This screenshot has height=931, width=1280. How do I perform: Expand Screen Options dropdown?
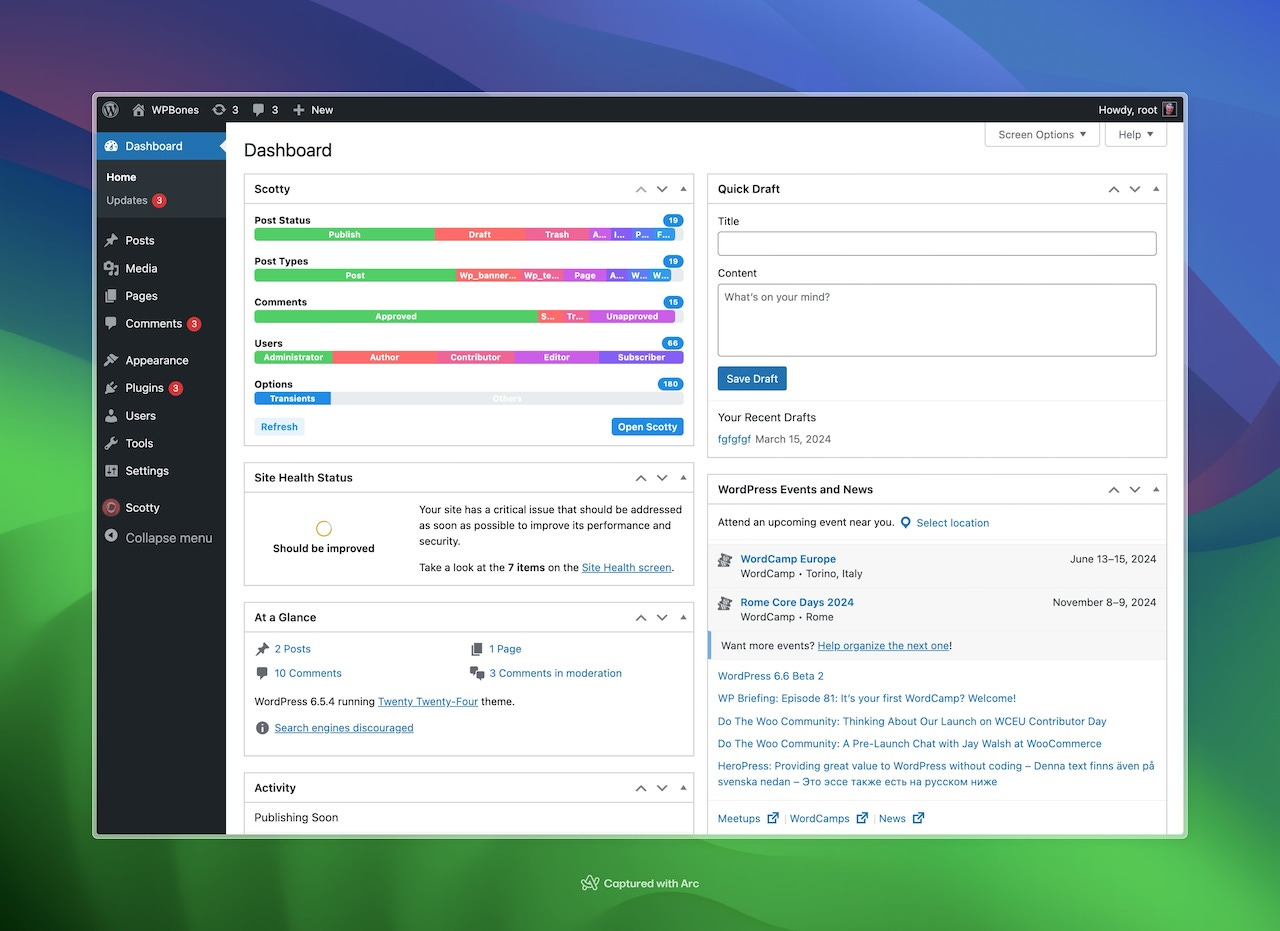coord(1042,135)
